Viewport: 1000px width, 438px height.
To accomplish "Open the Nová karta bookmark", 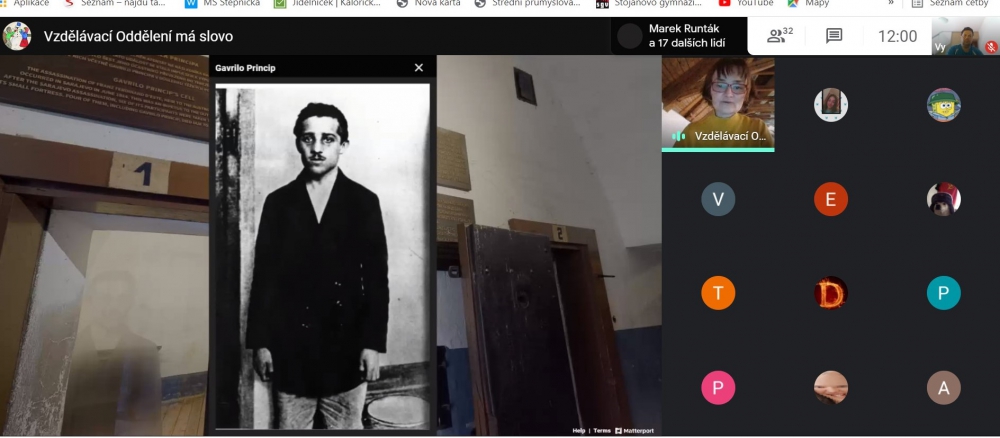I will pos(428,3).
